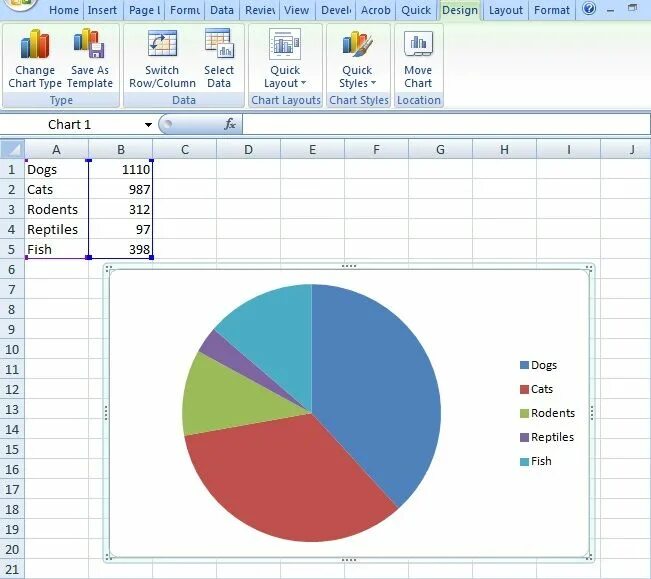This screenshot has width=651, height=579.
Task: Expand the Name Box dropdown arrow
Action: click(148, 125)
